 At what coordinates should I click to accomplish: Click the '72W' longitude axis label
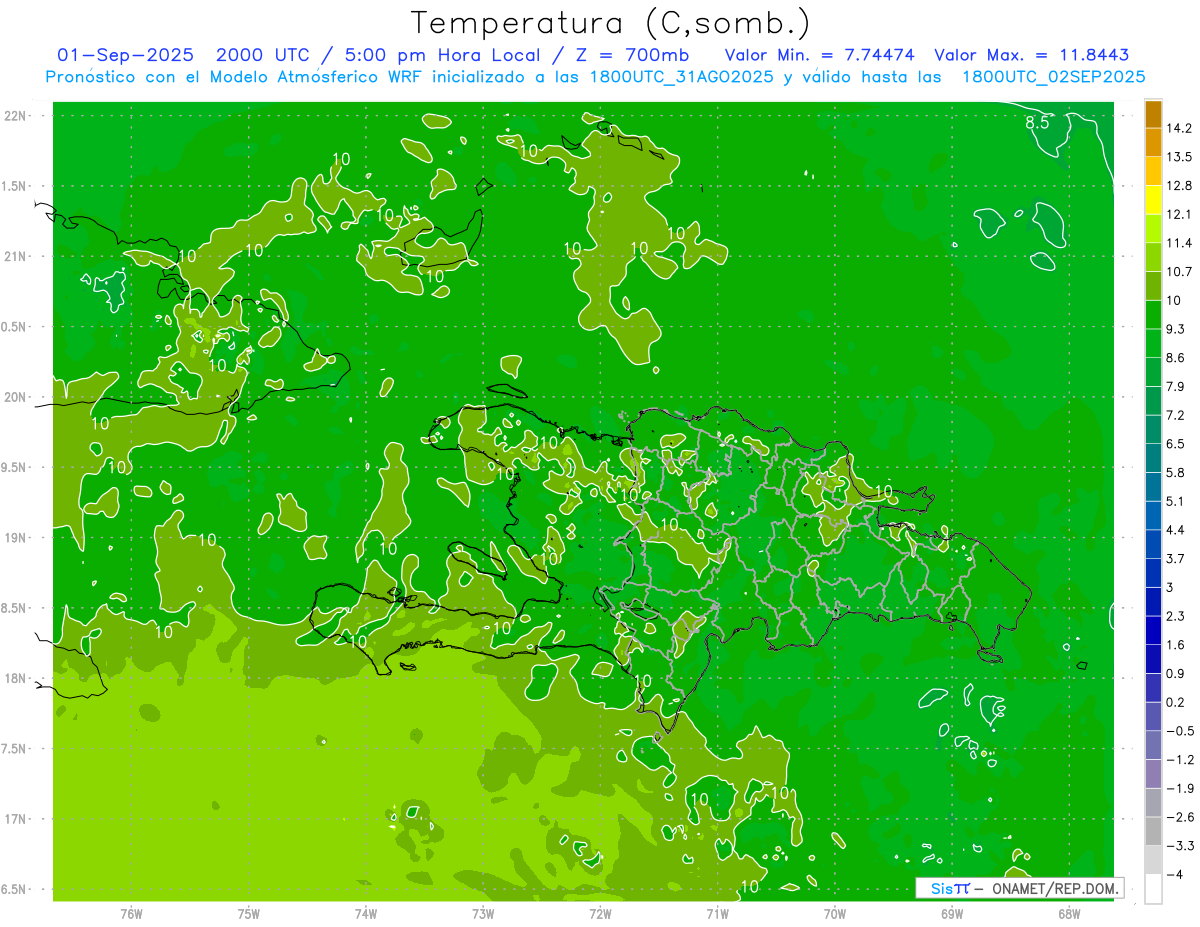[600, 913]
